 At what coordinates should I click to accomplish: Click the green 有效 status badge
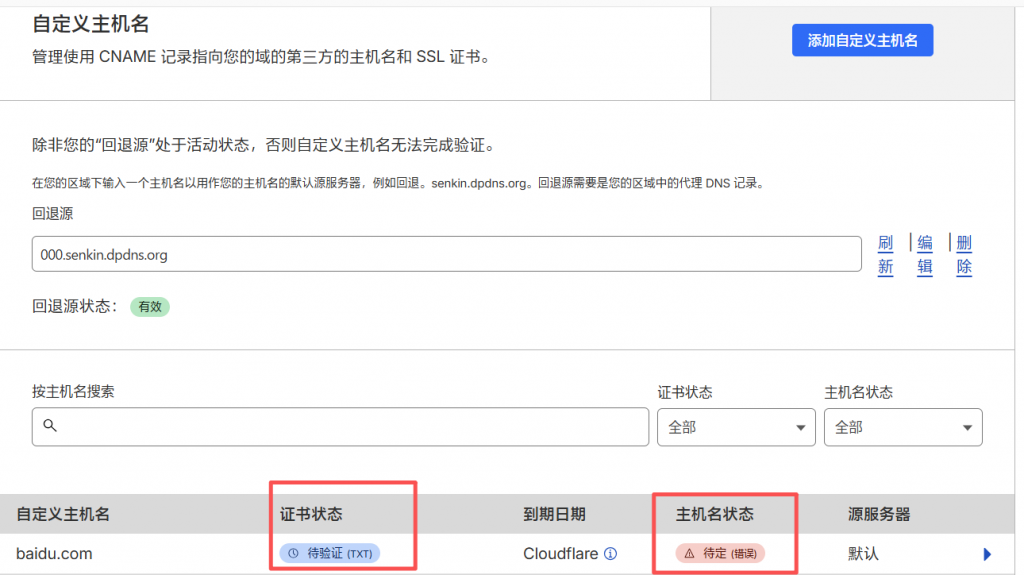tap(150, 307)
